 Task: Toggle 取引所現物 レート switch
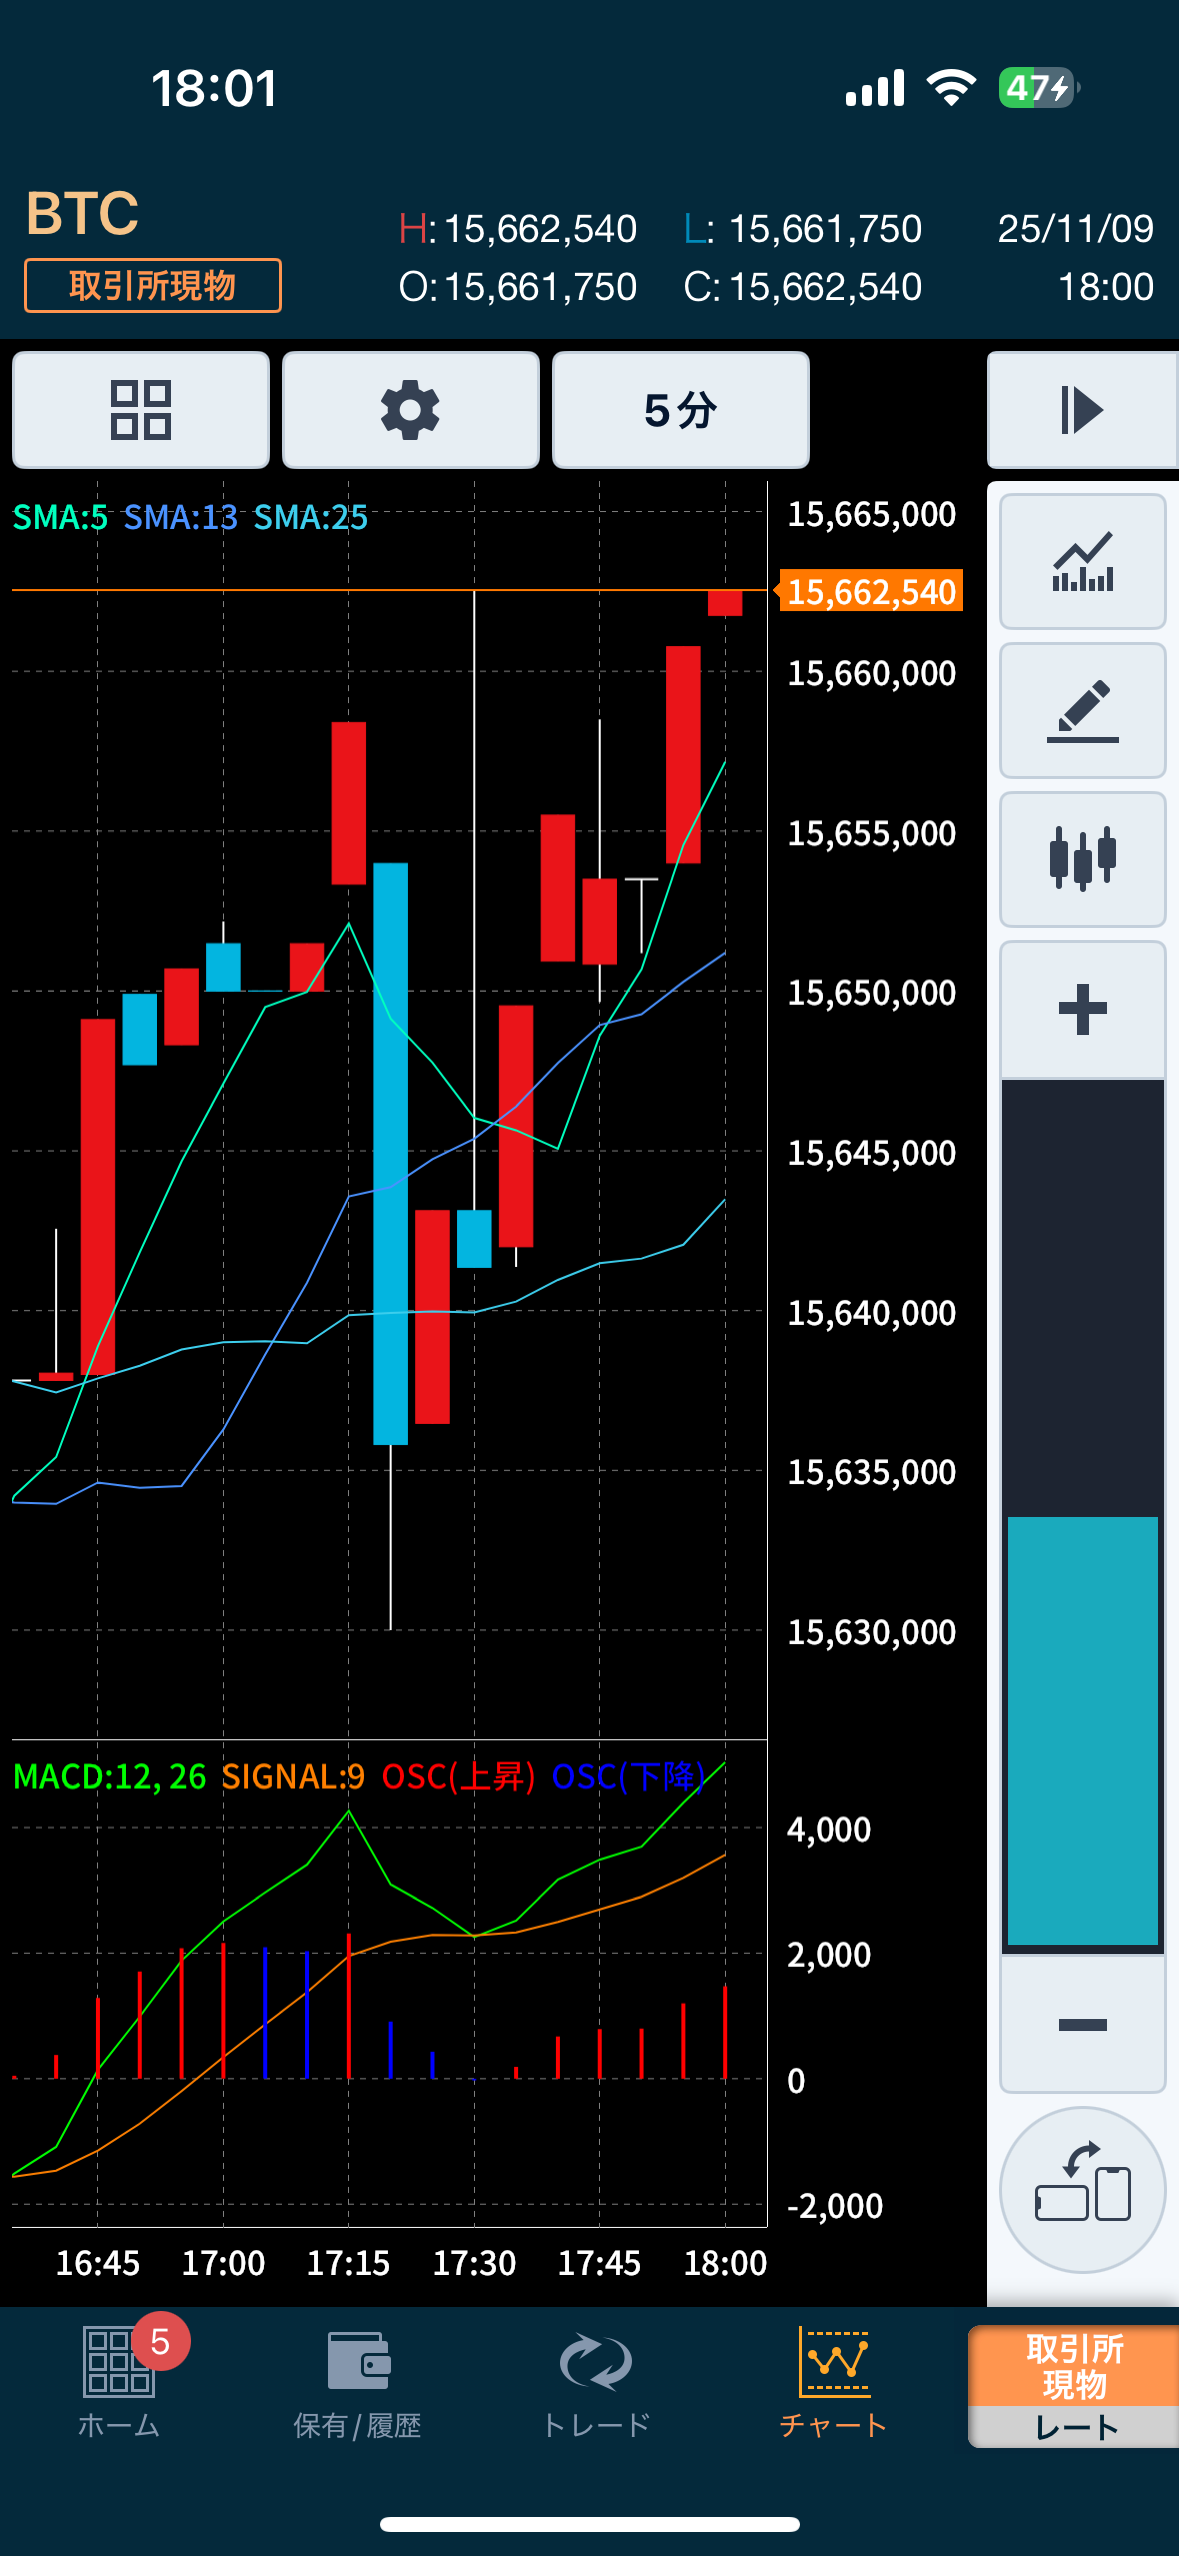tap(1074, 2386)
